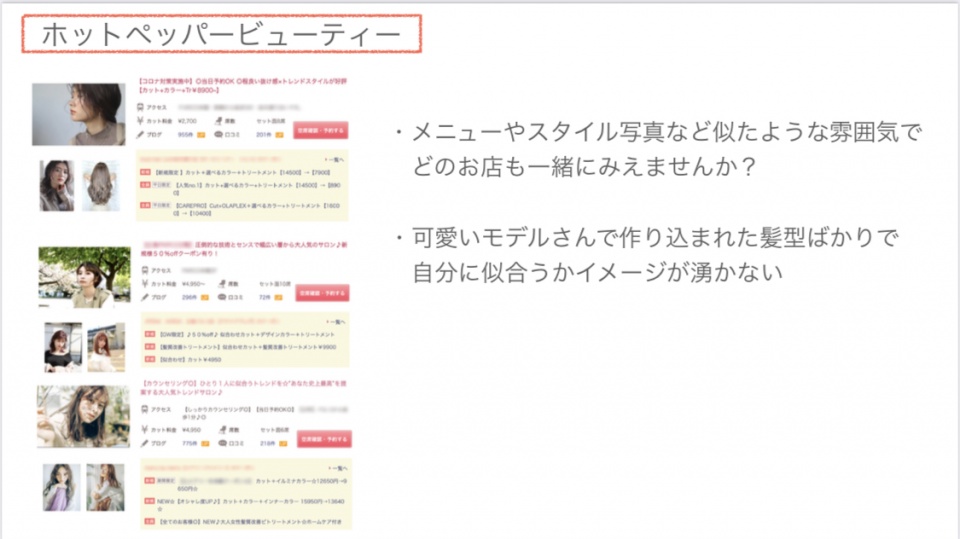Click the reserve button in the カウンセリング◎ salon listing
960x539 pixels.
pyautogui.click(x=324, y=439)
